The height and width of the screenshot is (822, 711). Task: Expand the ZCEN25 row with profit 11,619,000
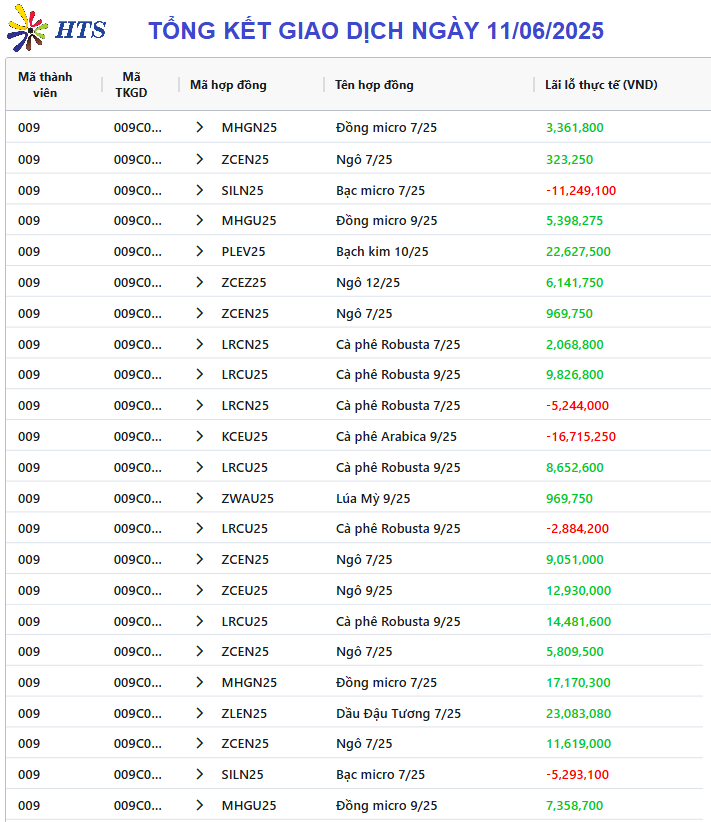[x=199, y=743]
